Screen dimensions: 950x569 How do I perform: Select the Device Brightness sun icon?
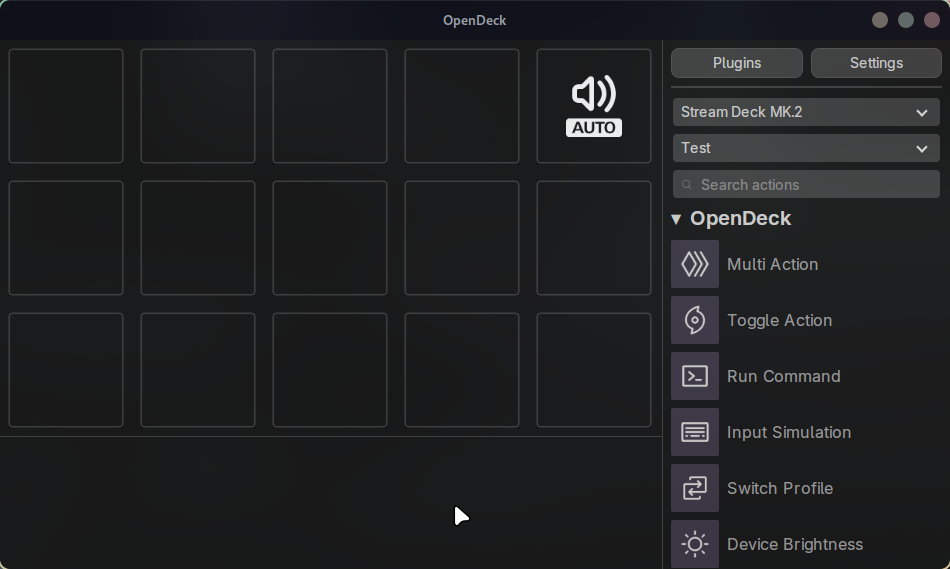pyautogui.click(x=695, y=544)
